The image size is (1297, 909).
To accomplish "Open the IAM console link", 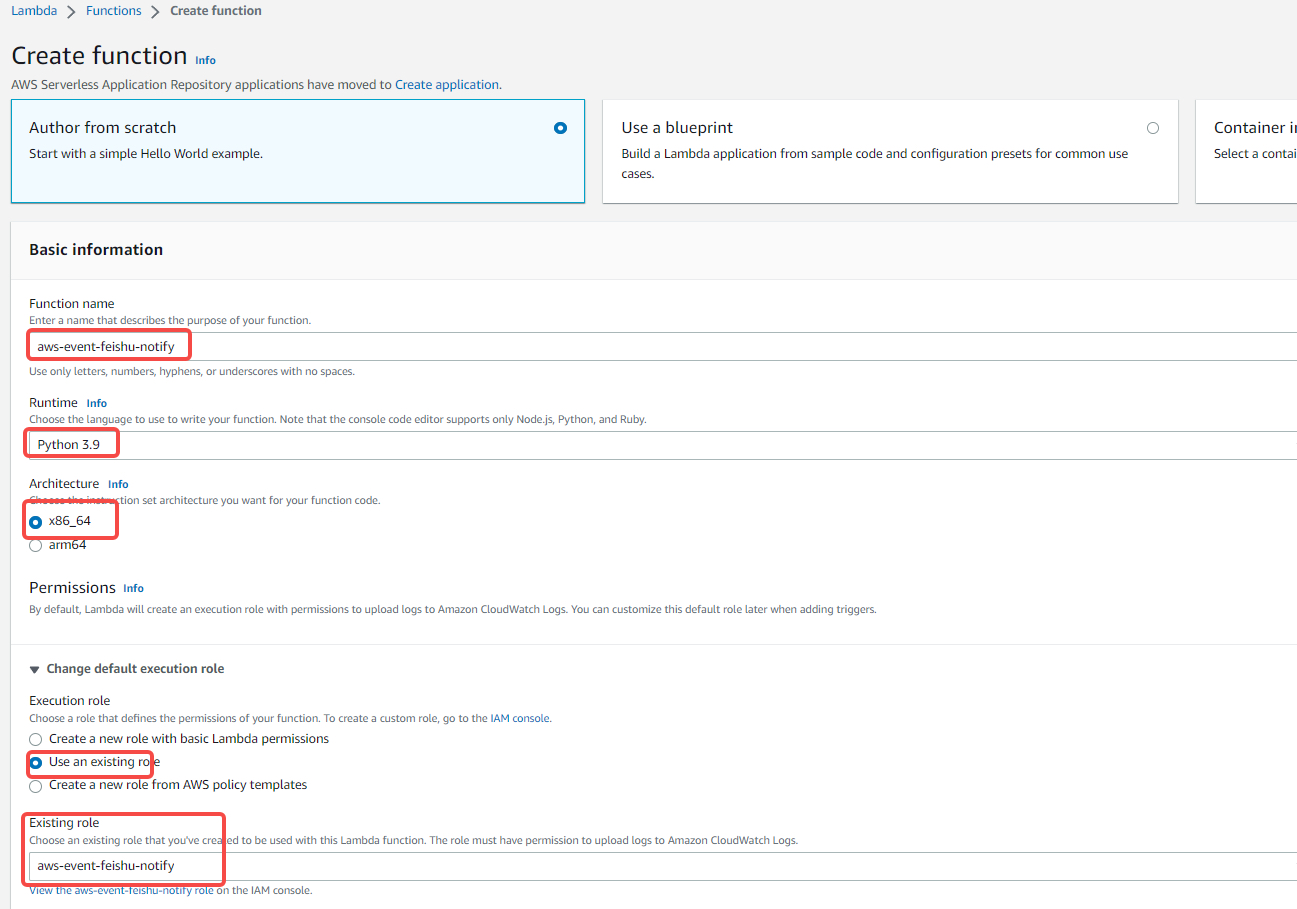I will 520,718.
